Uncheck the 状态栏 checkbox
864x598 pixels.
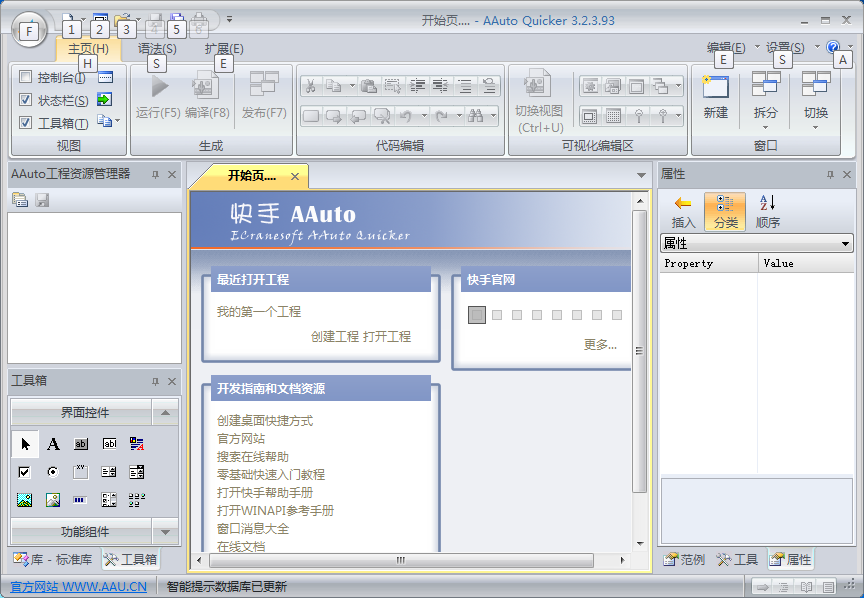coord(26,100)
